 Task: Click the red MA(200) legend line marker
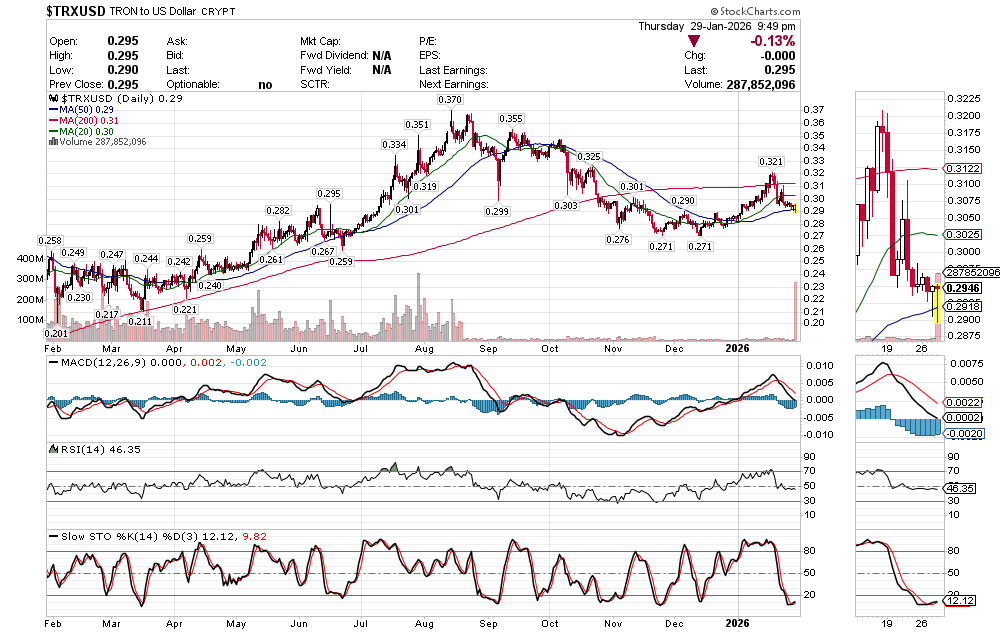pos(53,121)
